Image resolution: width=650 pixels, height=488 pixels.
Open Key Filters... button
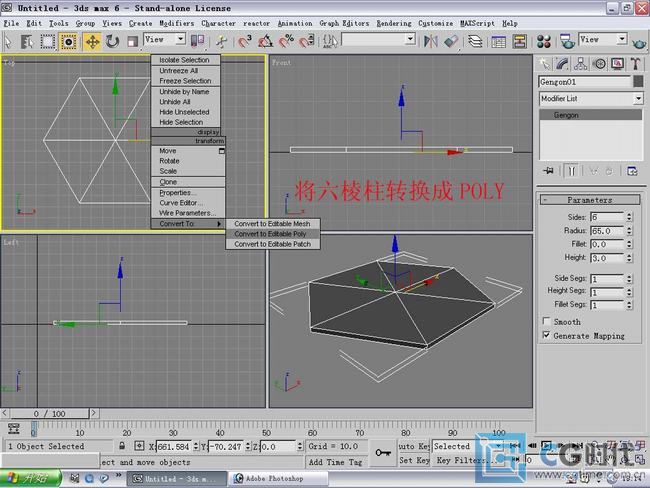point(465,460)
